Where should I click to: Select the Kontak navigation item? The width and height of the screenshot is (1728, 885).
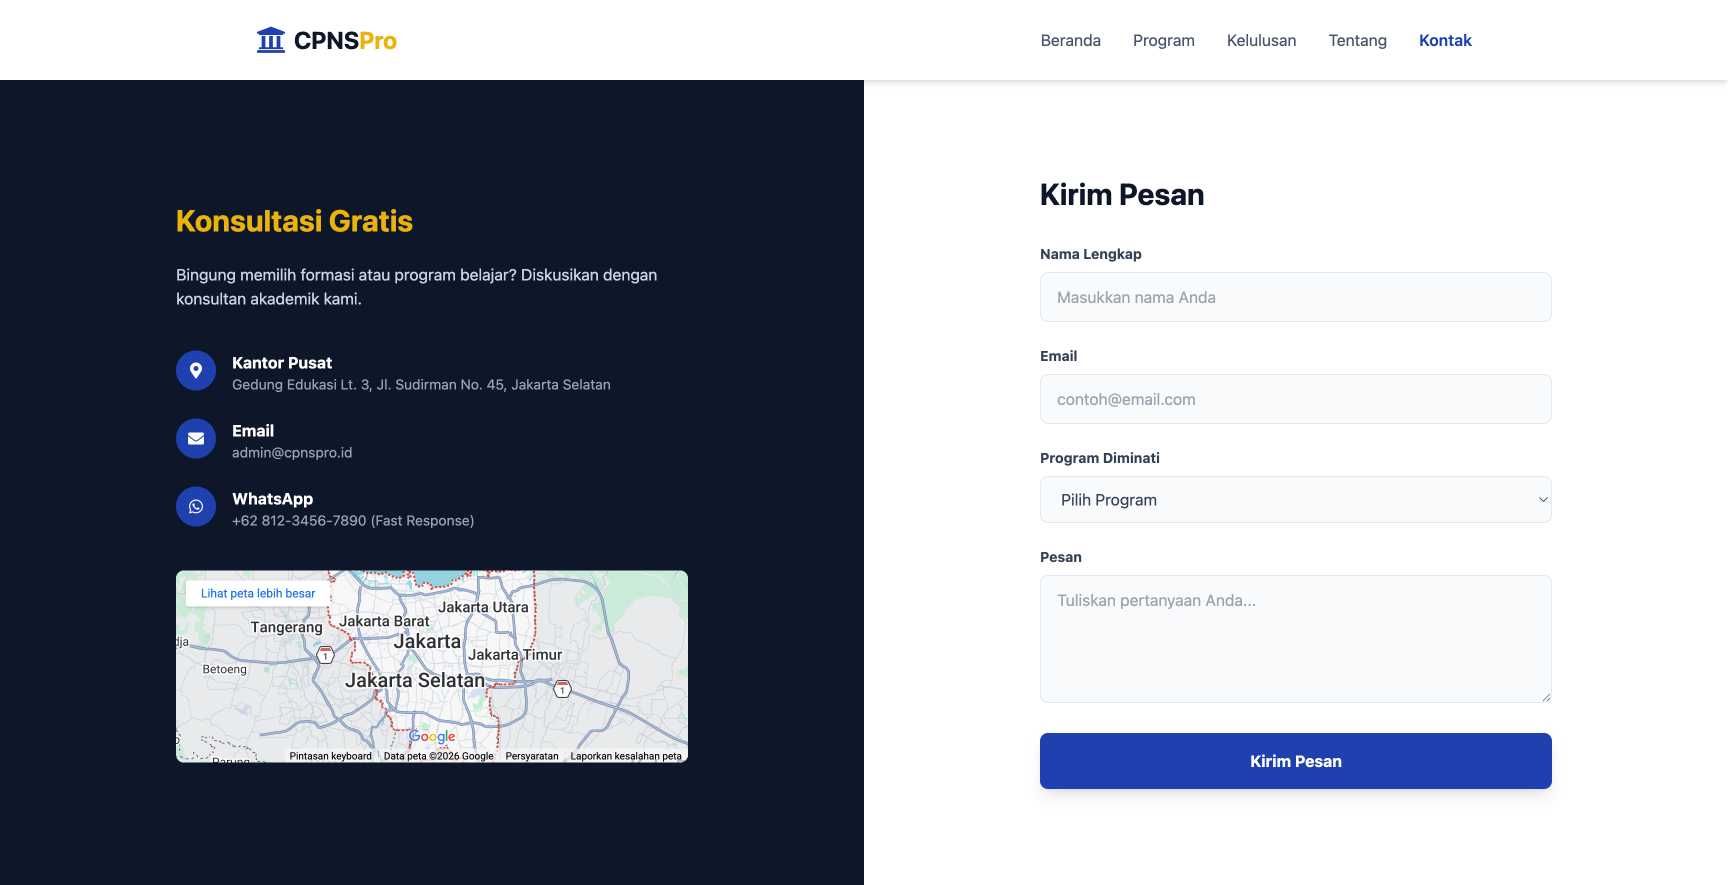point(1445,40)
